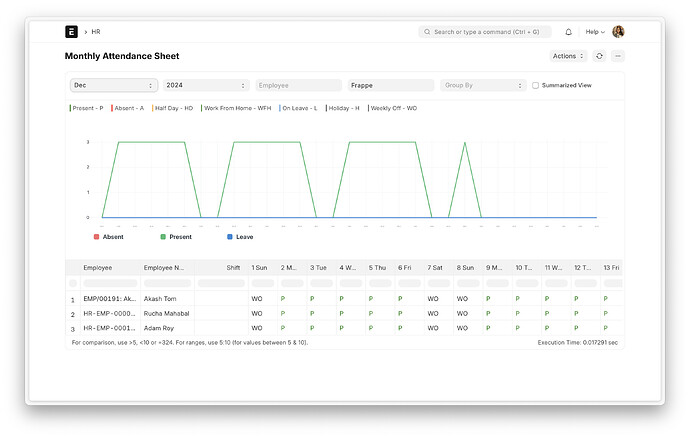Image resolution: width=690 pixels, height=438 pixels.
Task: Open the notifications bell
Action: tap(568, 32)
